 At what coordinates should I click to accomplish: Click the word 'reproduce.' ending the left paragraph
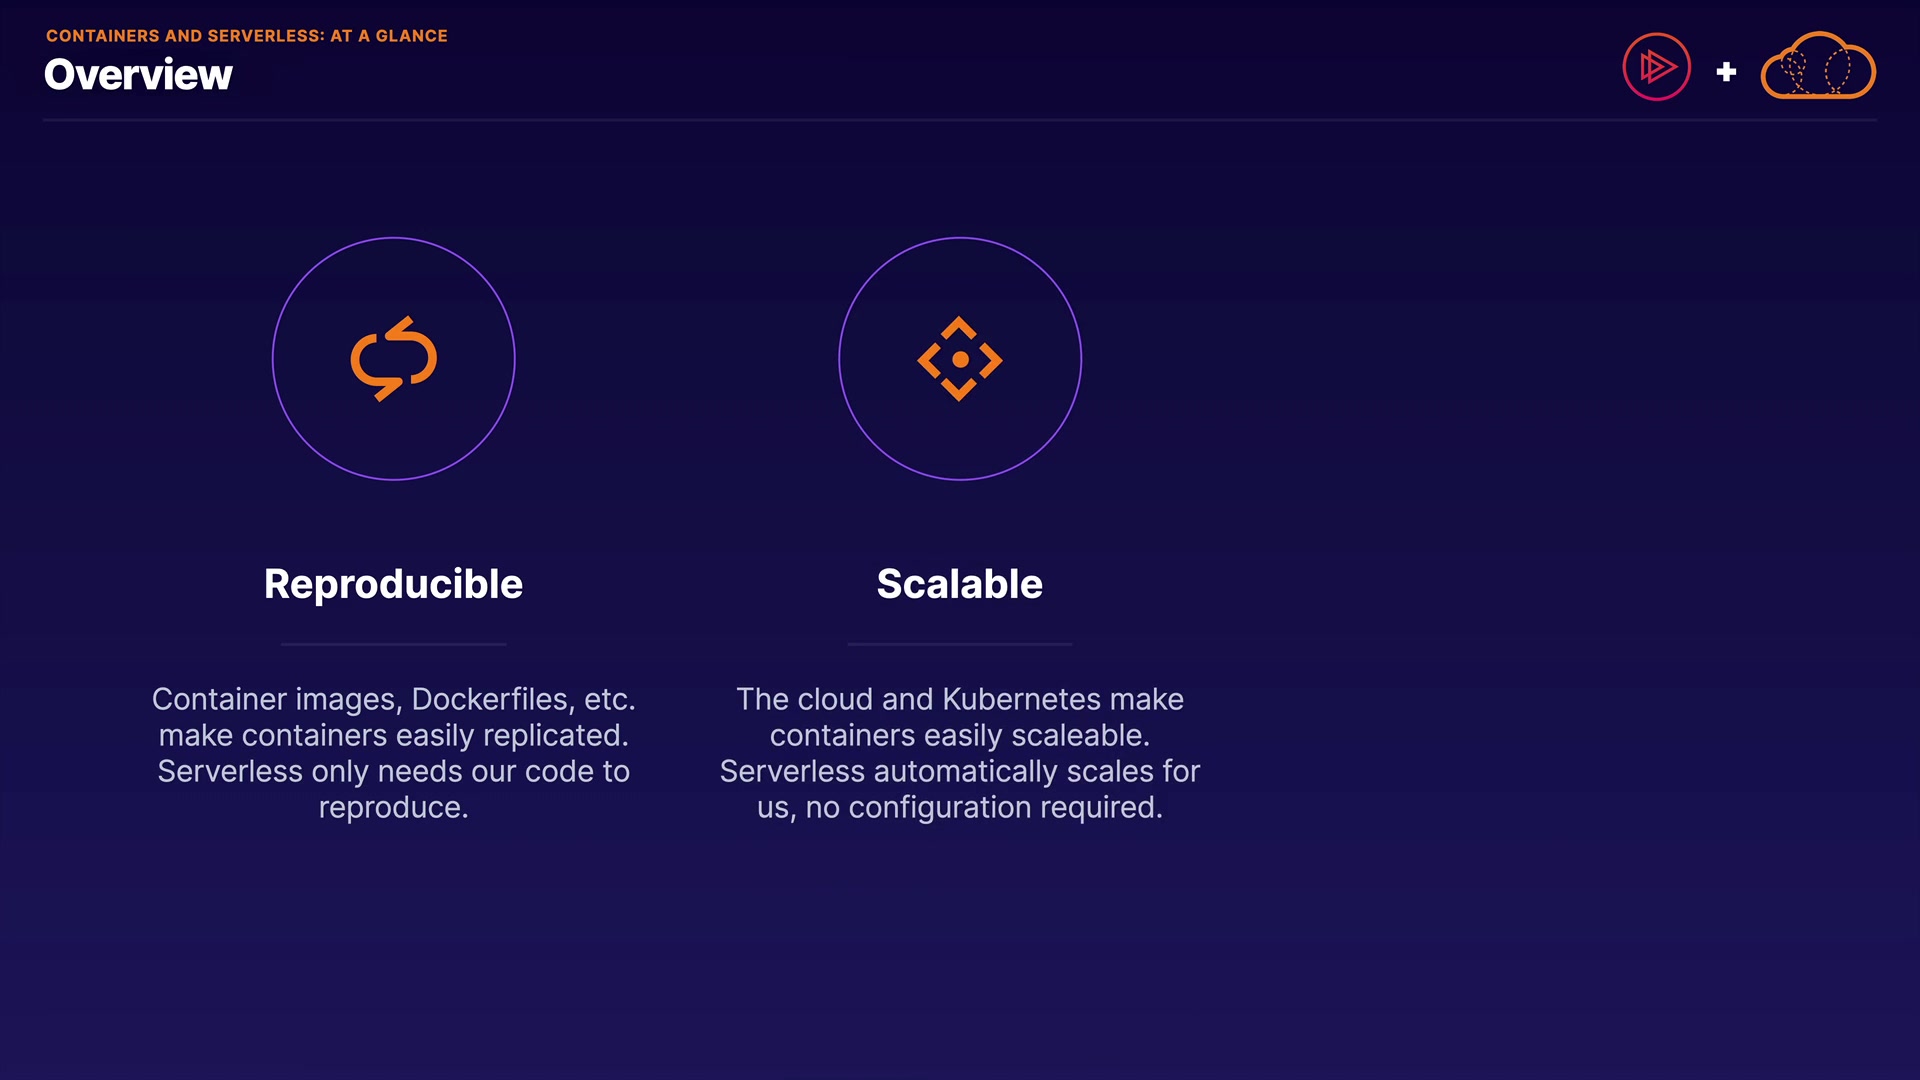coord(393,807)
